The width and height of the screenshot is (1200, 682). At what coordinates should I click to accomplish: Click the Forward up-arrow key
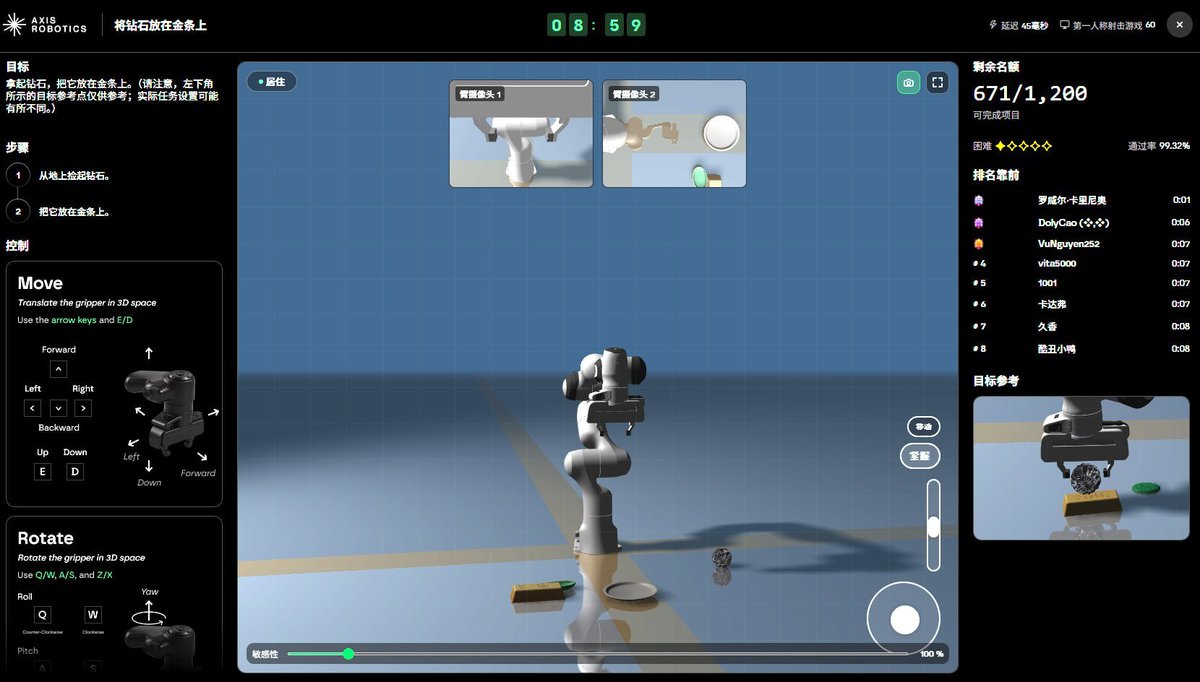click(x=58, y=369)
